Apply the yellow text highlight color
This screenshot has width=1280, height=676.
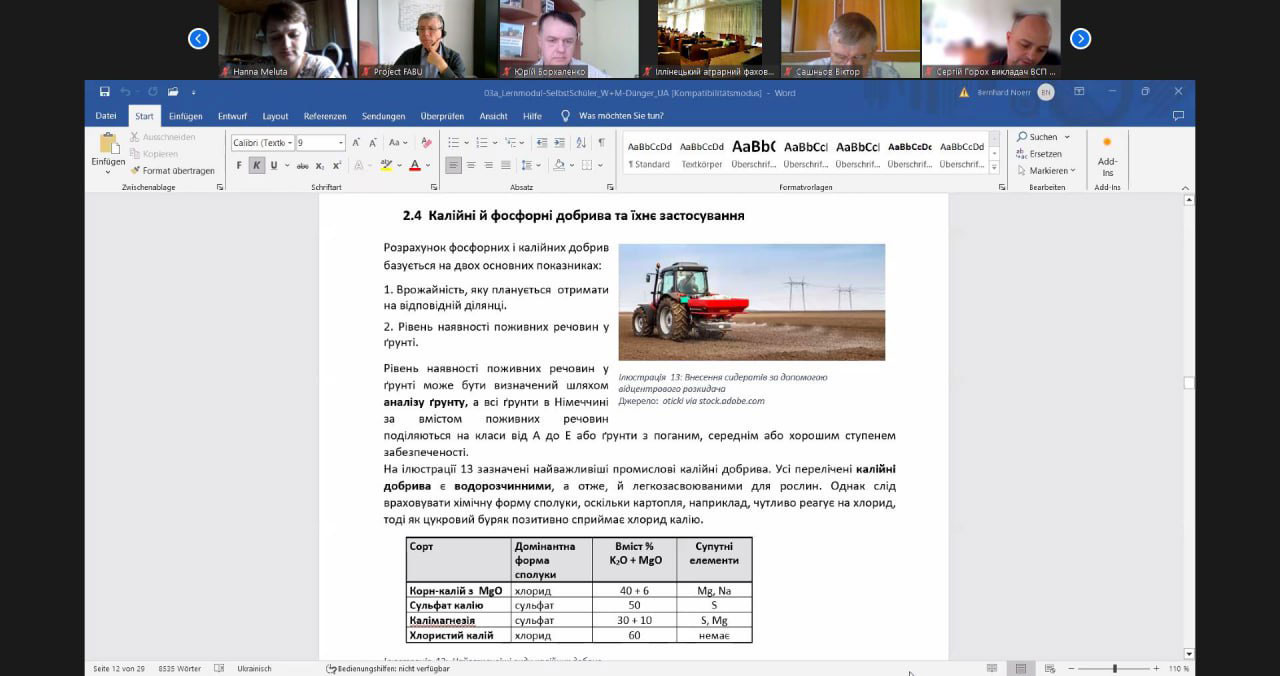386,166
